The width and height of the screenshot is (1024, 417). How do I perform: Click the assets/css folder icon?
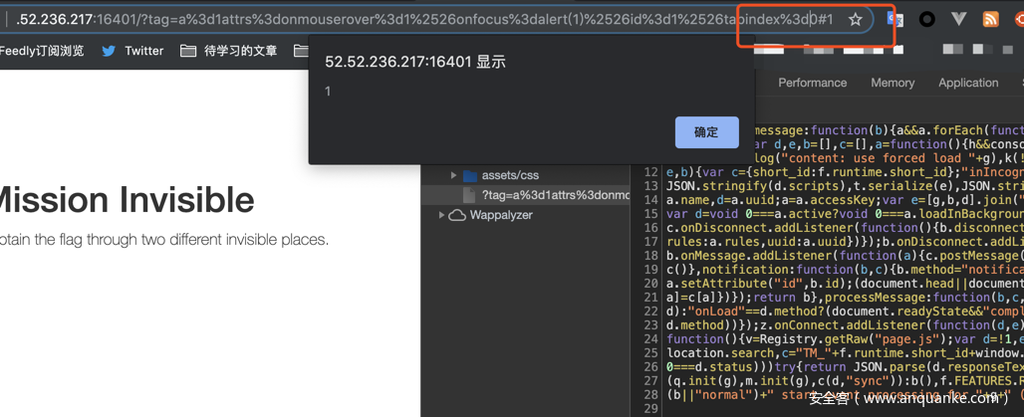coord(470,175)
